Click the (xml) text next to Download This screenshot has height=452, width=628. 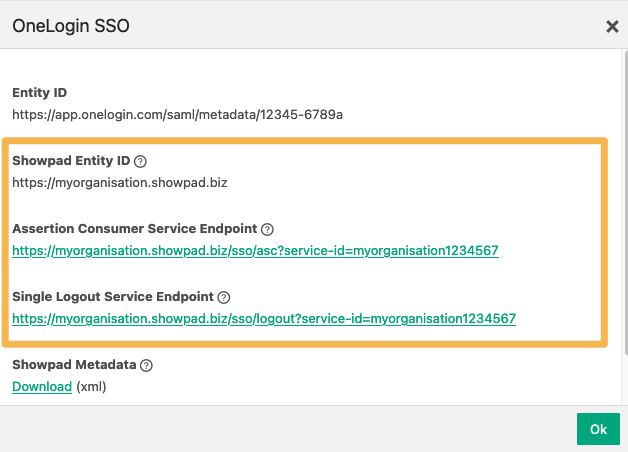coord(91,387)
